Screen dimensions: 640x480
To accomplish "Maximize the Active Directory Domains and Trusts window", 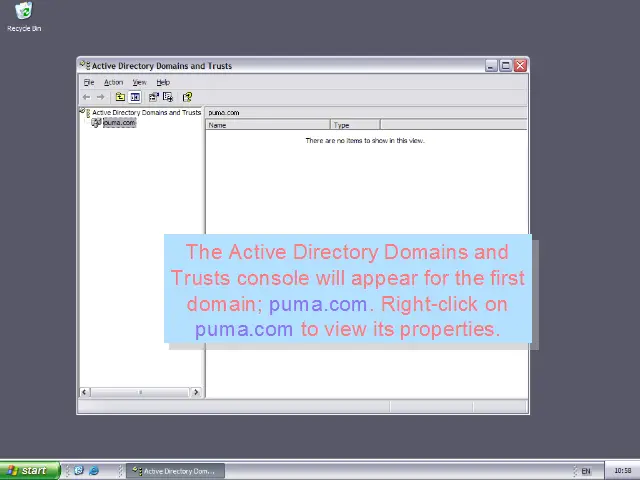I will (x=506, y=66).
